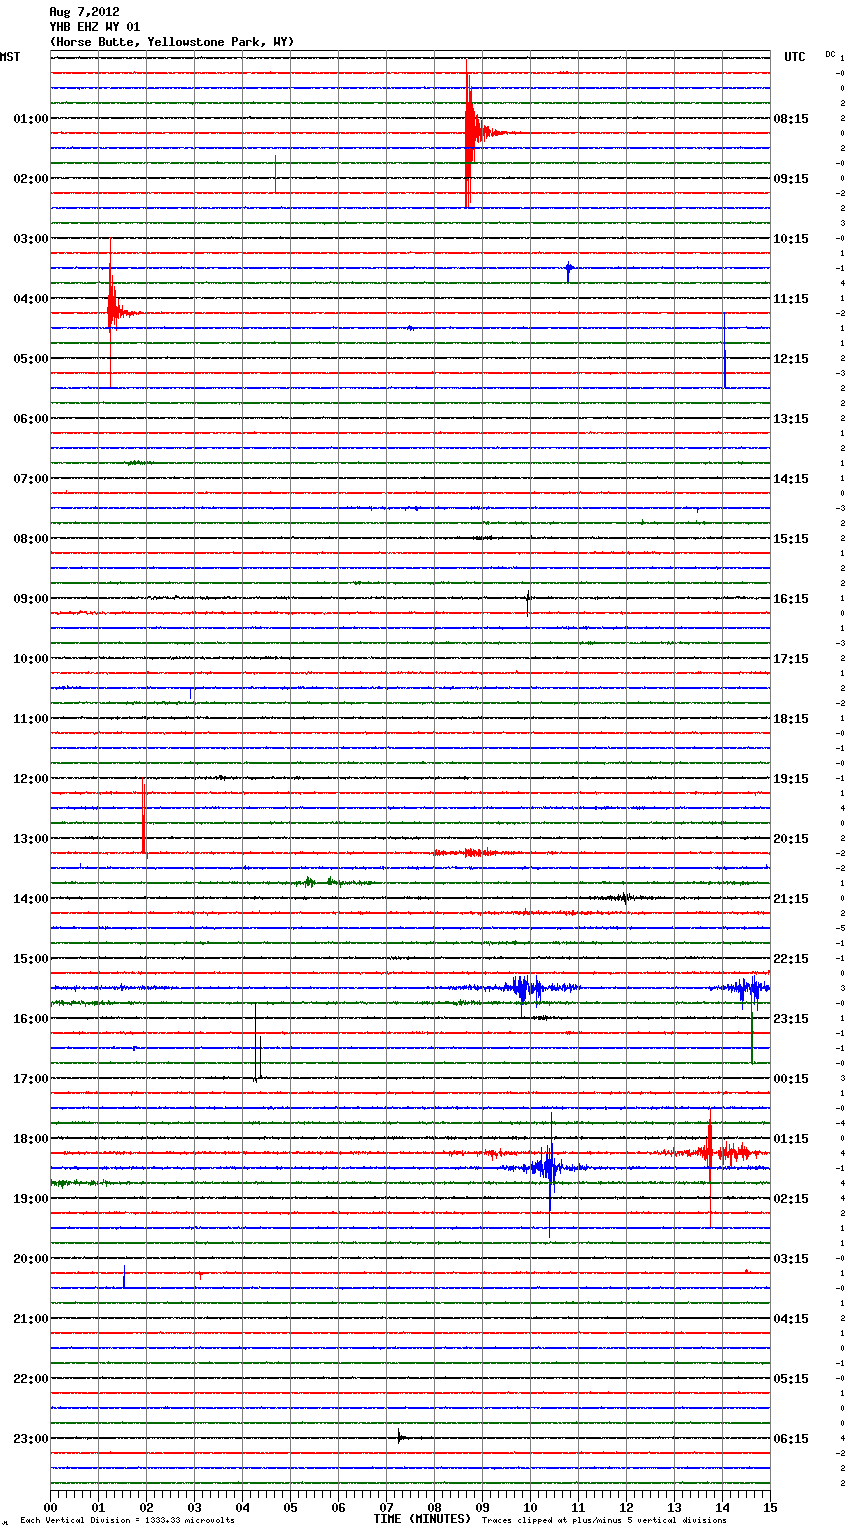Click the 06:15 UTC time label

[791, 1438]
